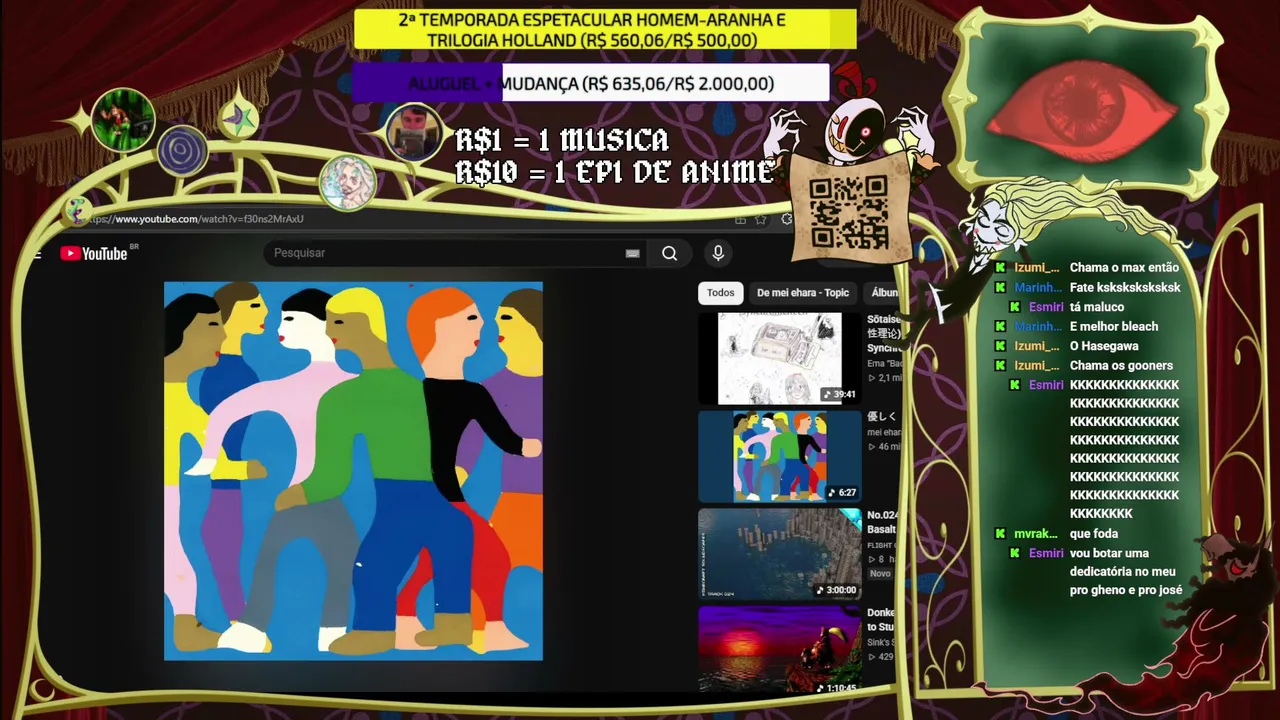Click the yellow Homem-Aranha donation goal bar
1280x720 pixels.
pos(605,30)
